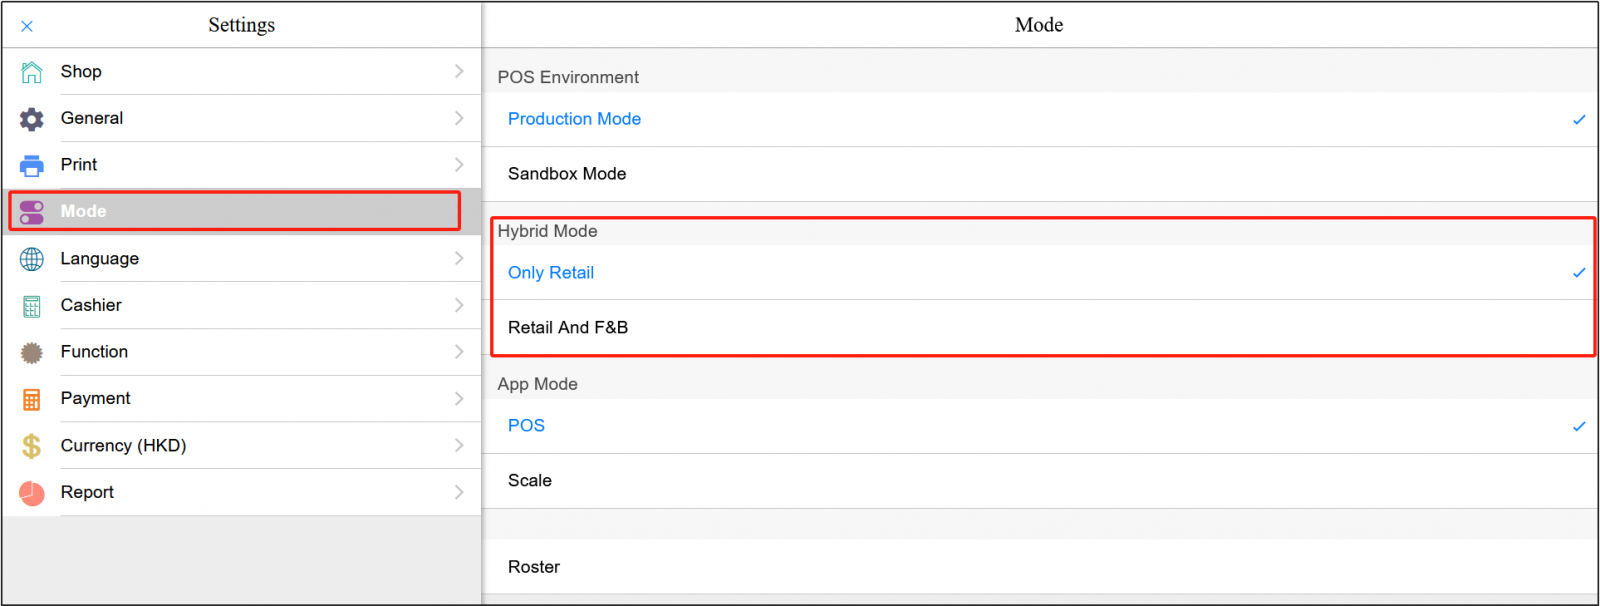Open the Function settings via chevron arrow

[459, 352]
